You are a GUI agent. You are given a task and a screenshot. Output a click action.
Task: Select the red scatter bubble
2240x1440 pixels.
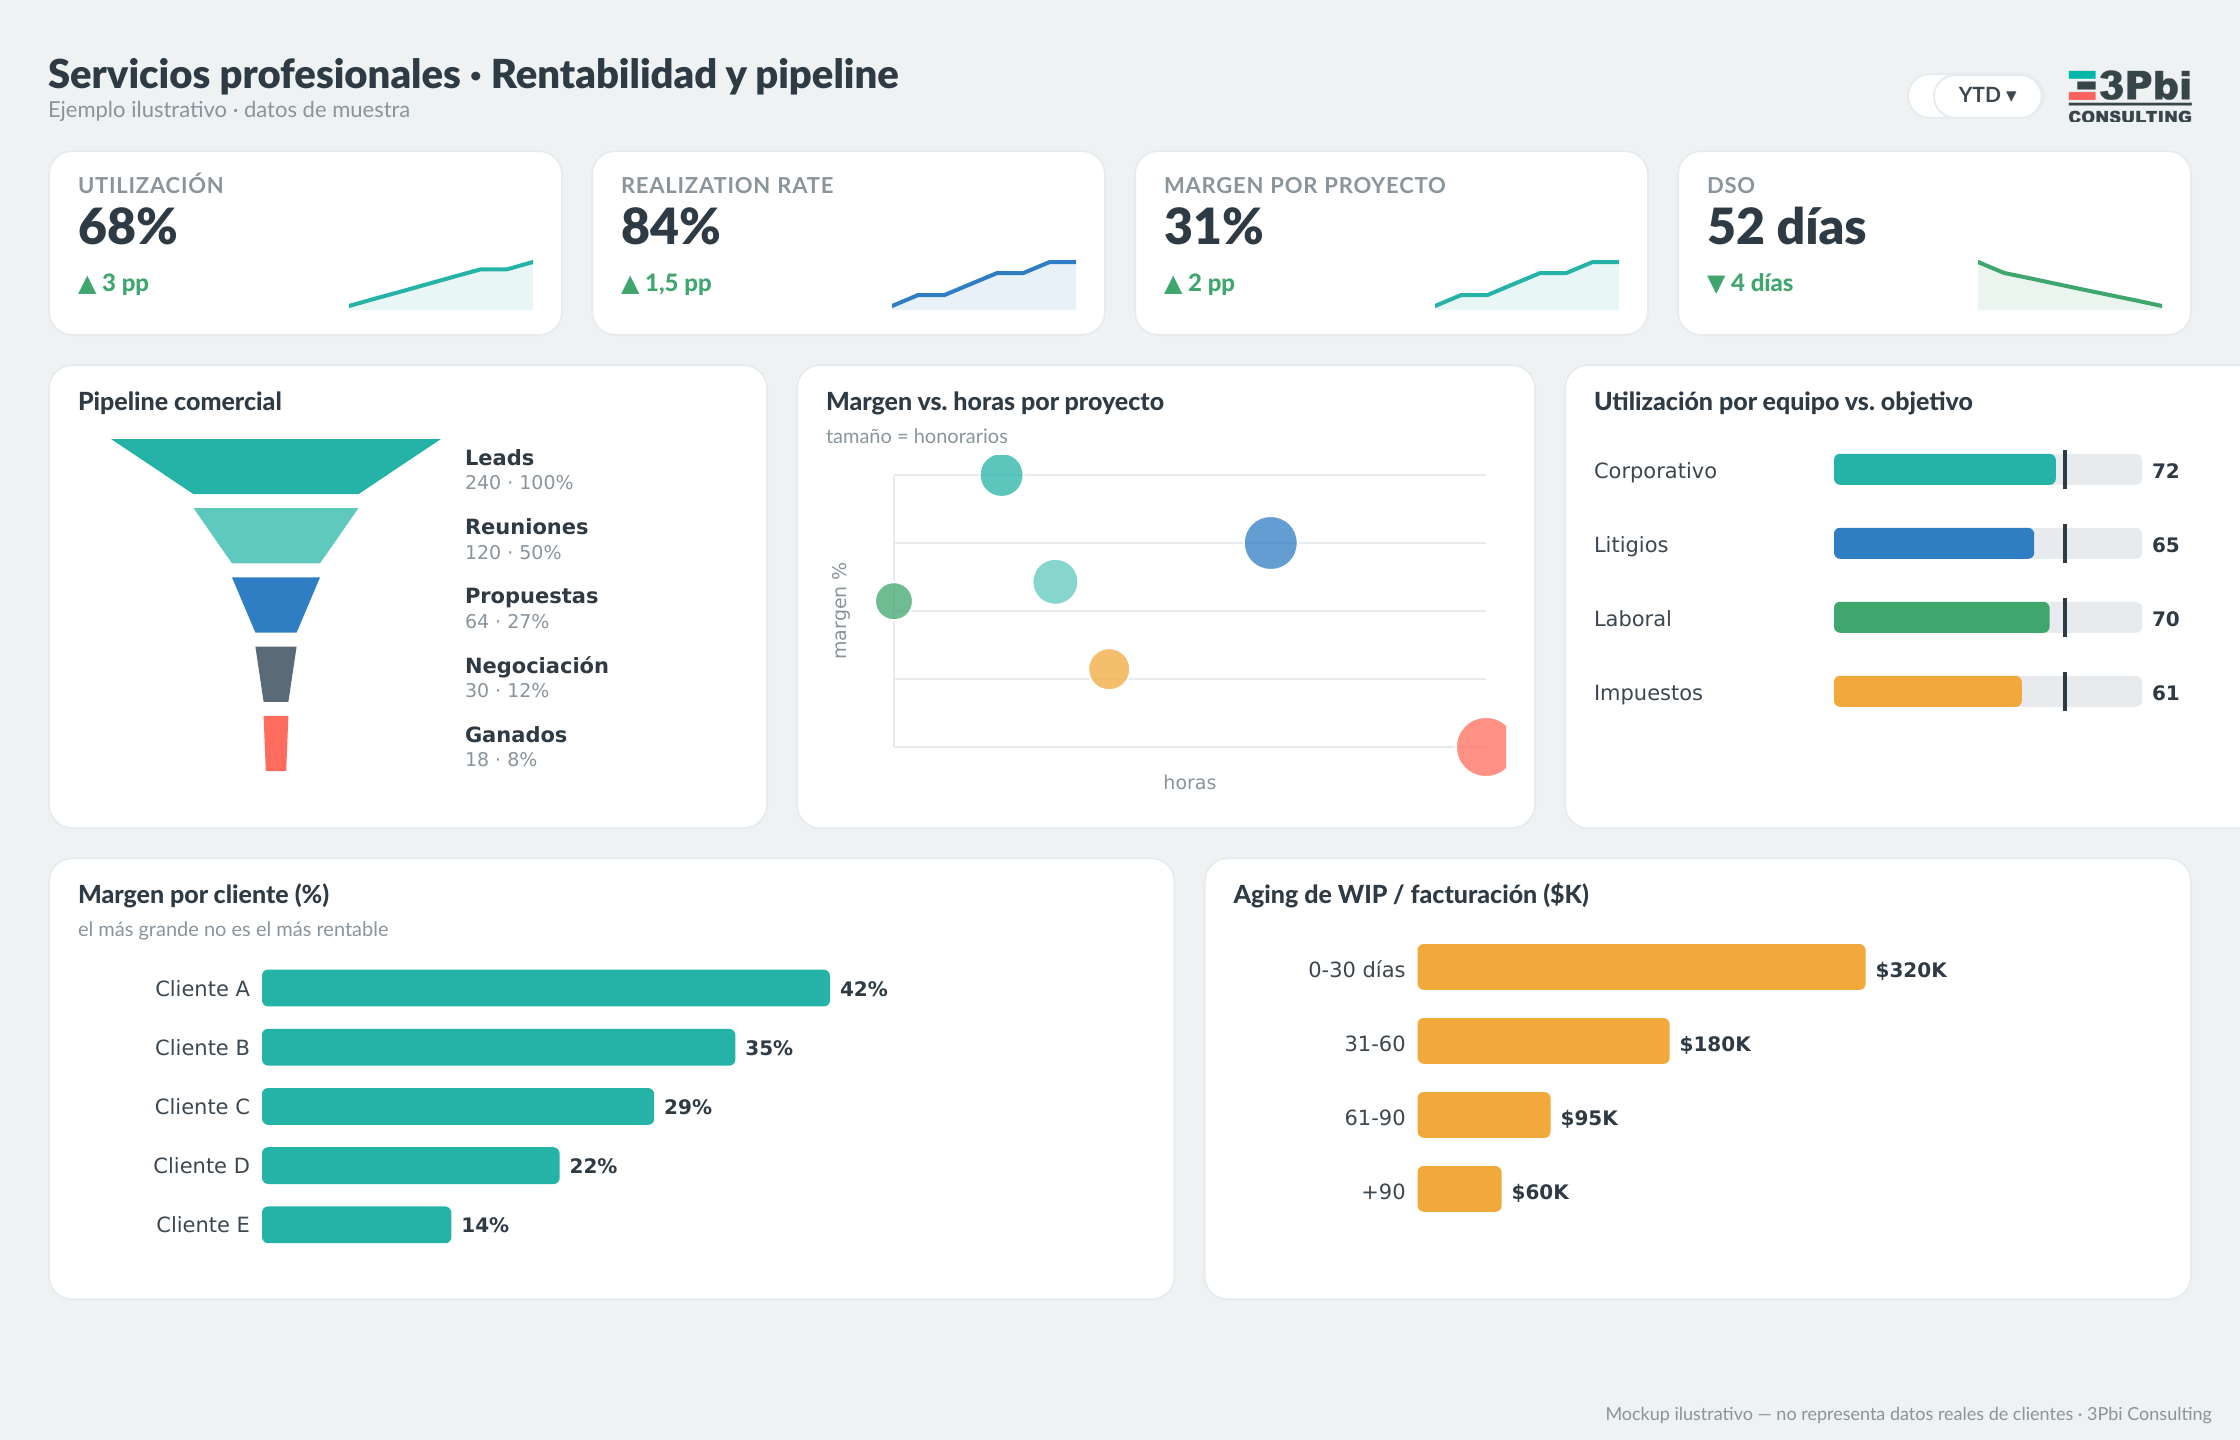point(1484,747)
